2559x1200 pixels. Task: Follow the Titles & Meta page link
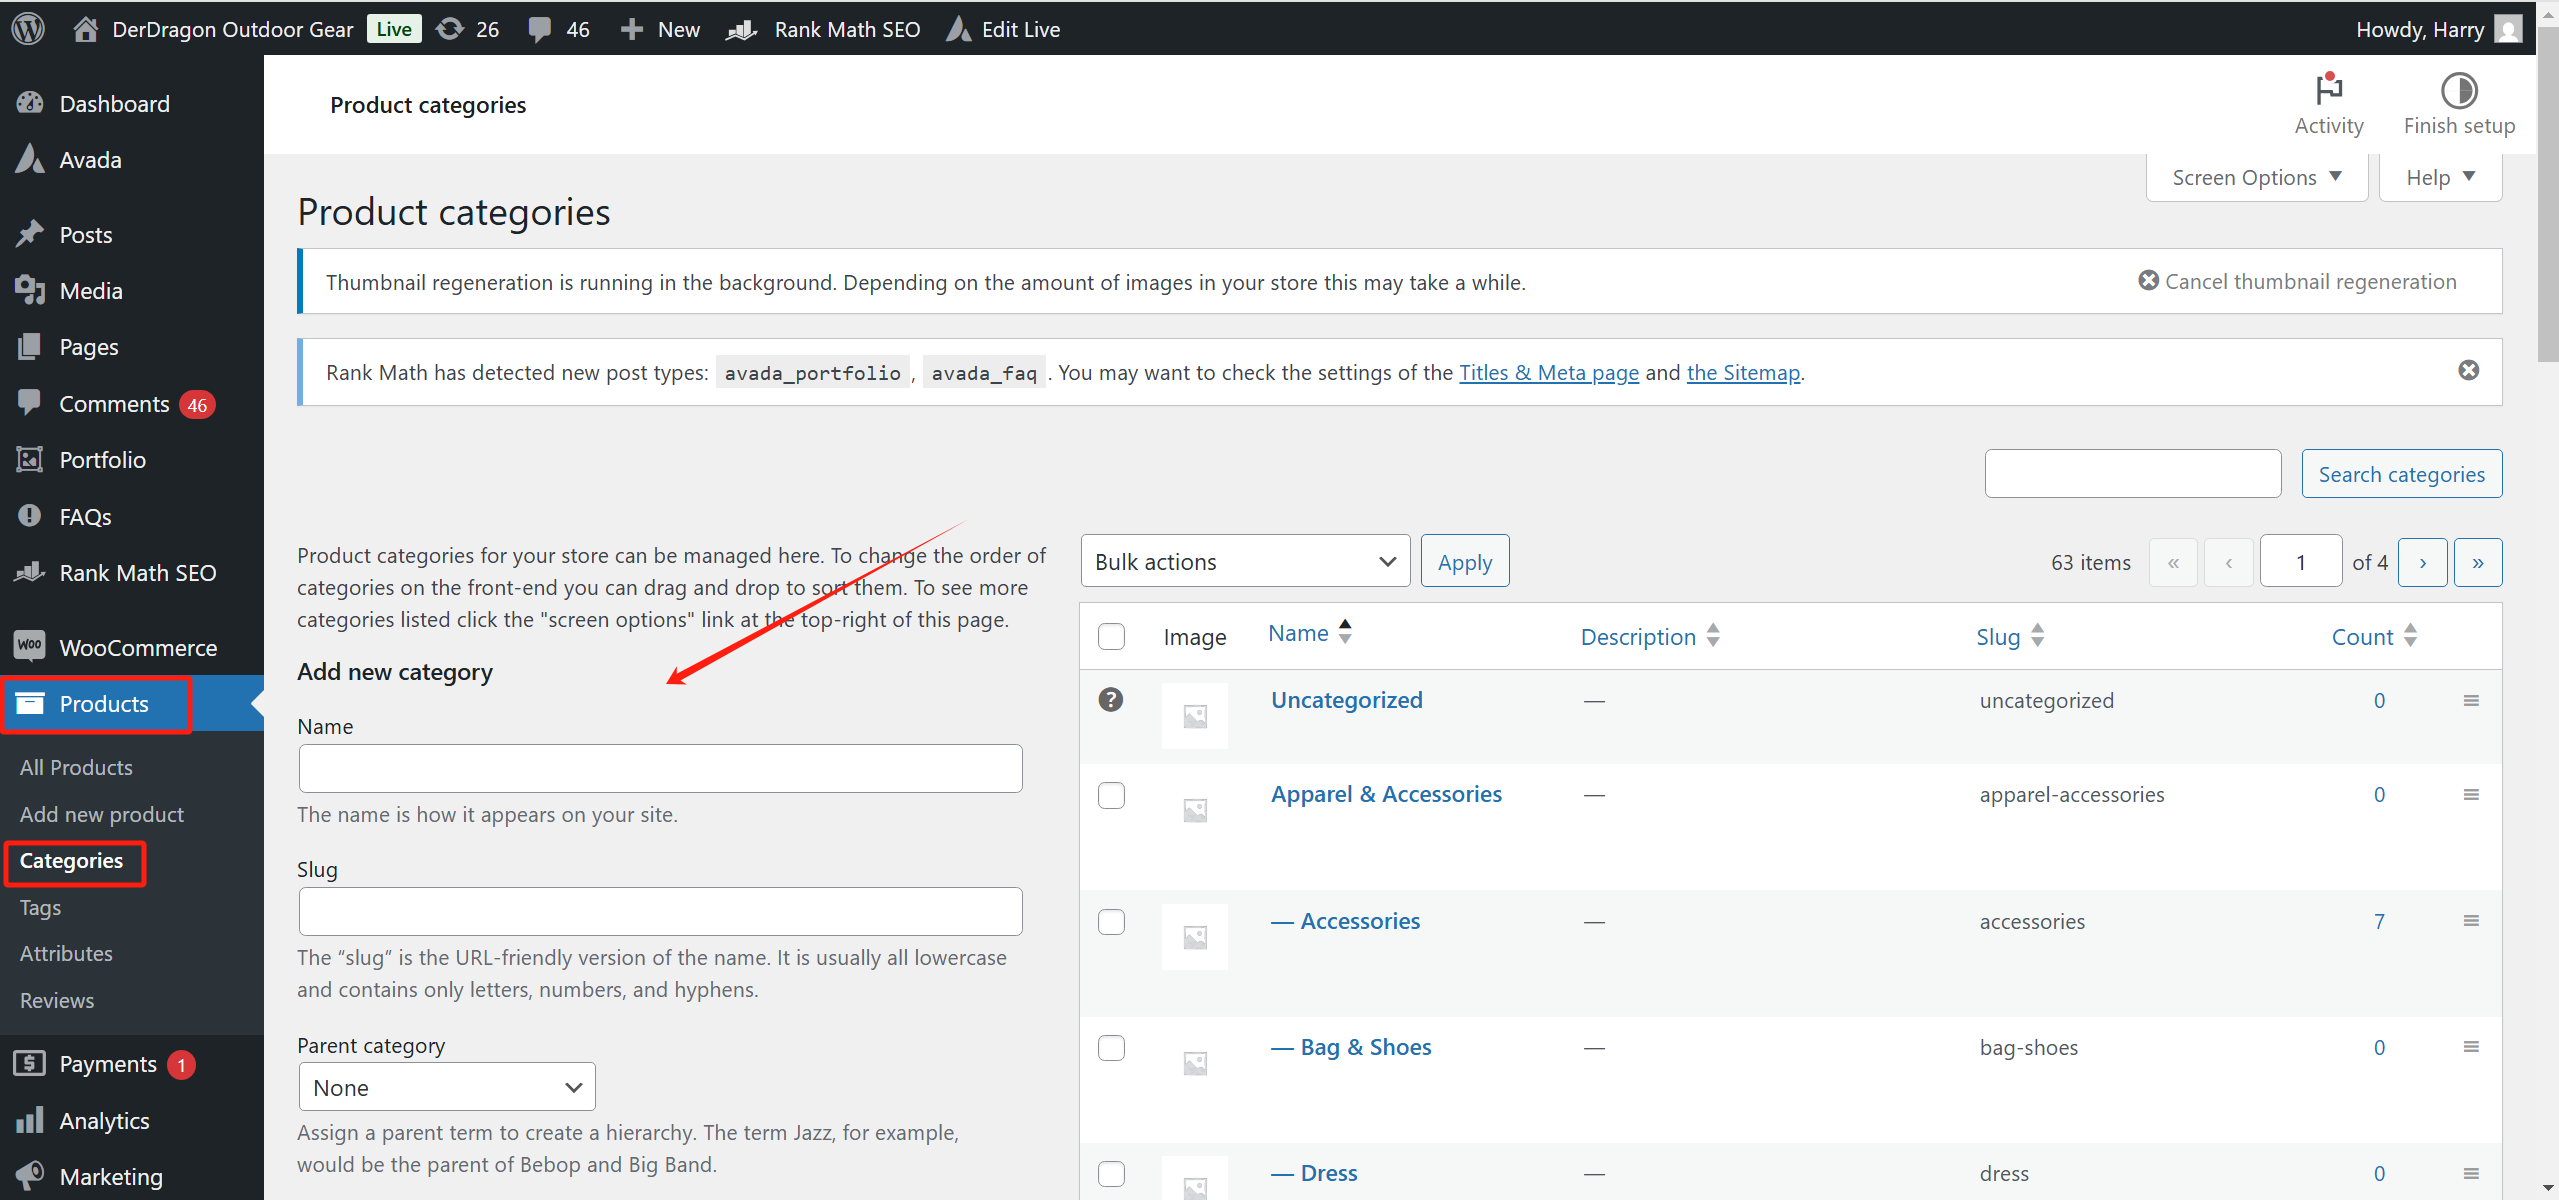point(1548,373)
